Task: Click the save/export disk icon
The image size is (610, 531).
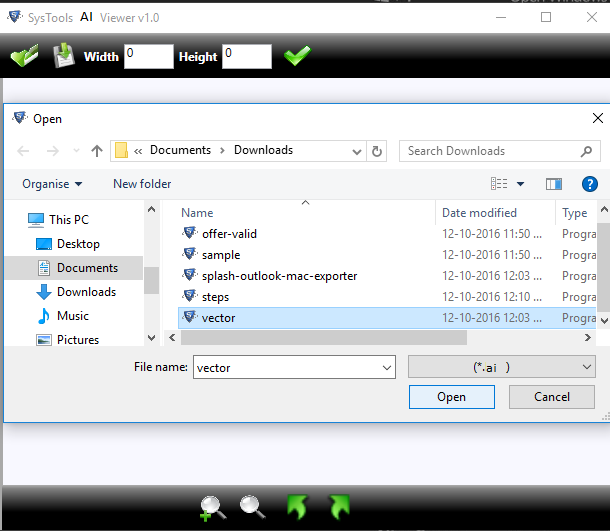Action: tap(64, 56)
